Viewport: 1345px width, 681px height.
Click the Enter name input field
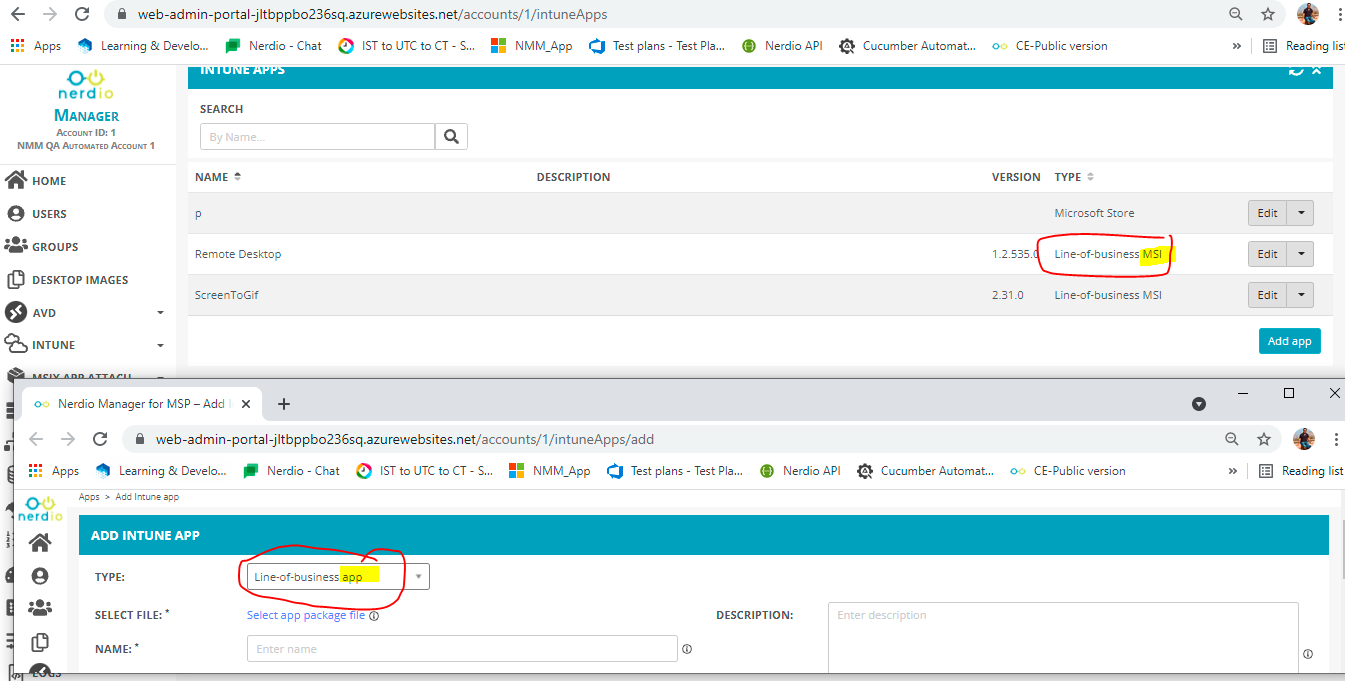pos(461,649)
